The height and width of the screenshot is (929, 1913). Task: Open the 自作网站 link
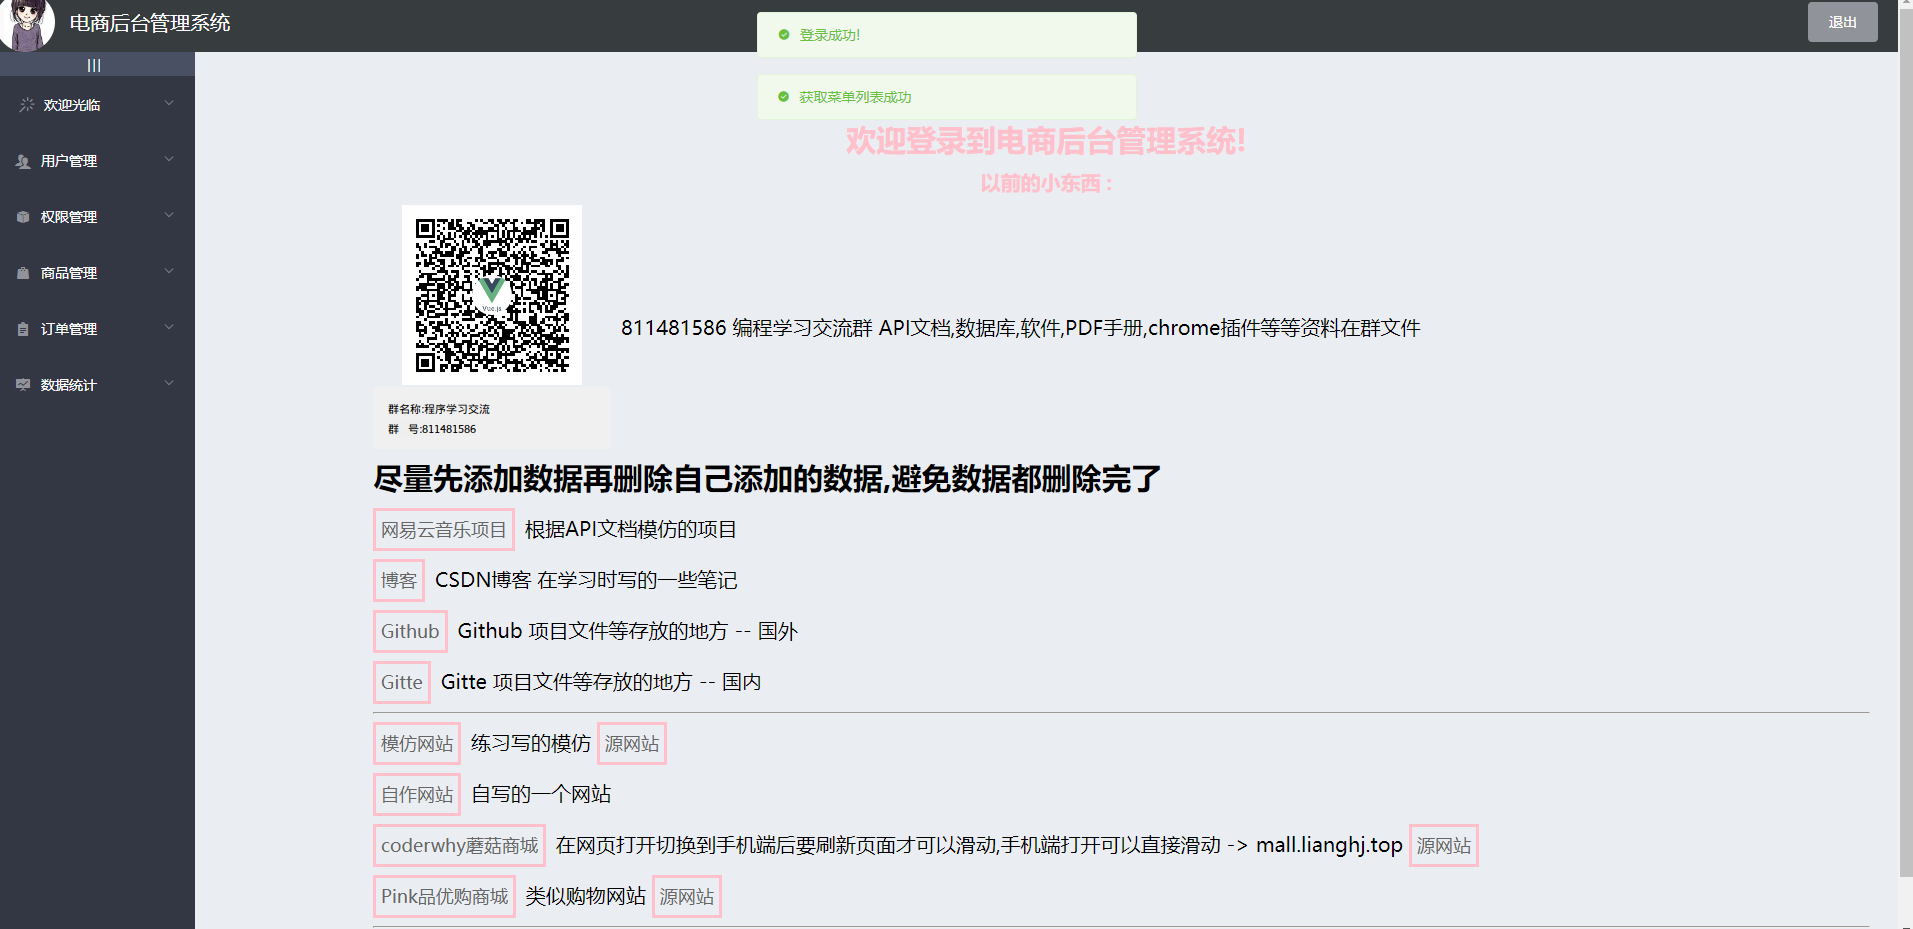[417, 795]
